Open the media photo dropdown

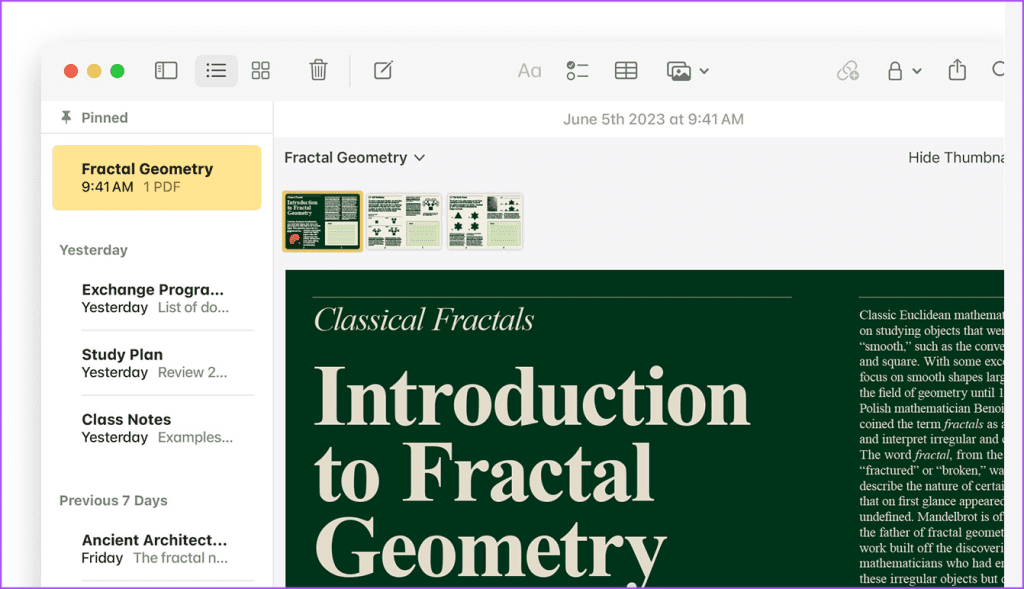tap(687, 71)
